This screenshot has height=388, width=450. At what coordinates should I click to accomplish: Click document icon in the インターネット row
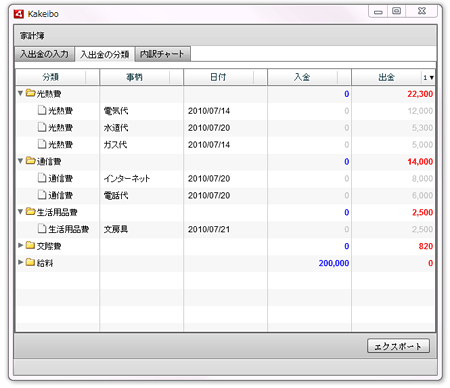[42, 178]
